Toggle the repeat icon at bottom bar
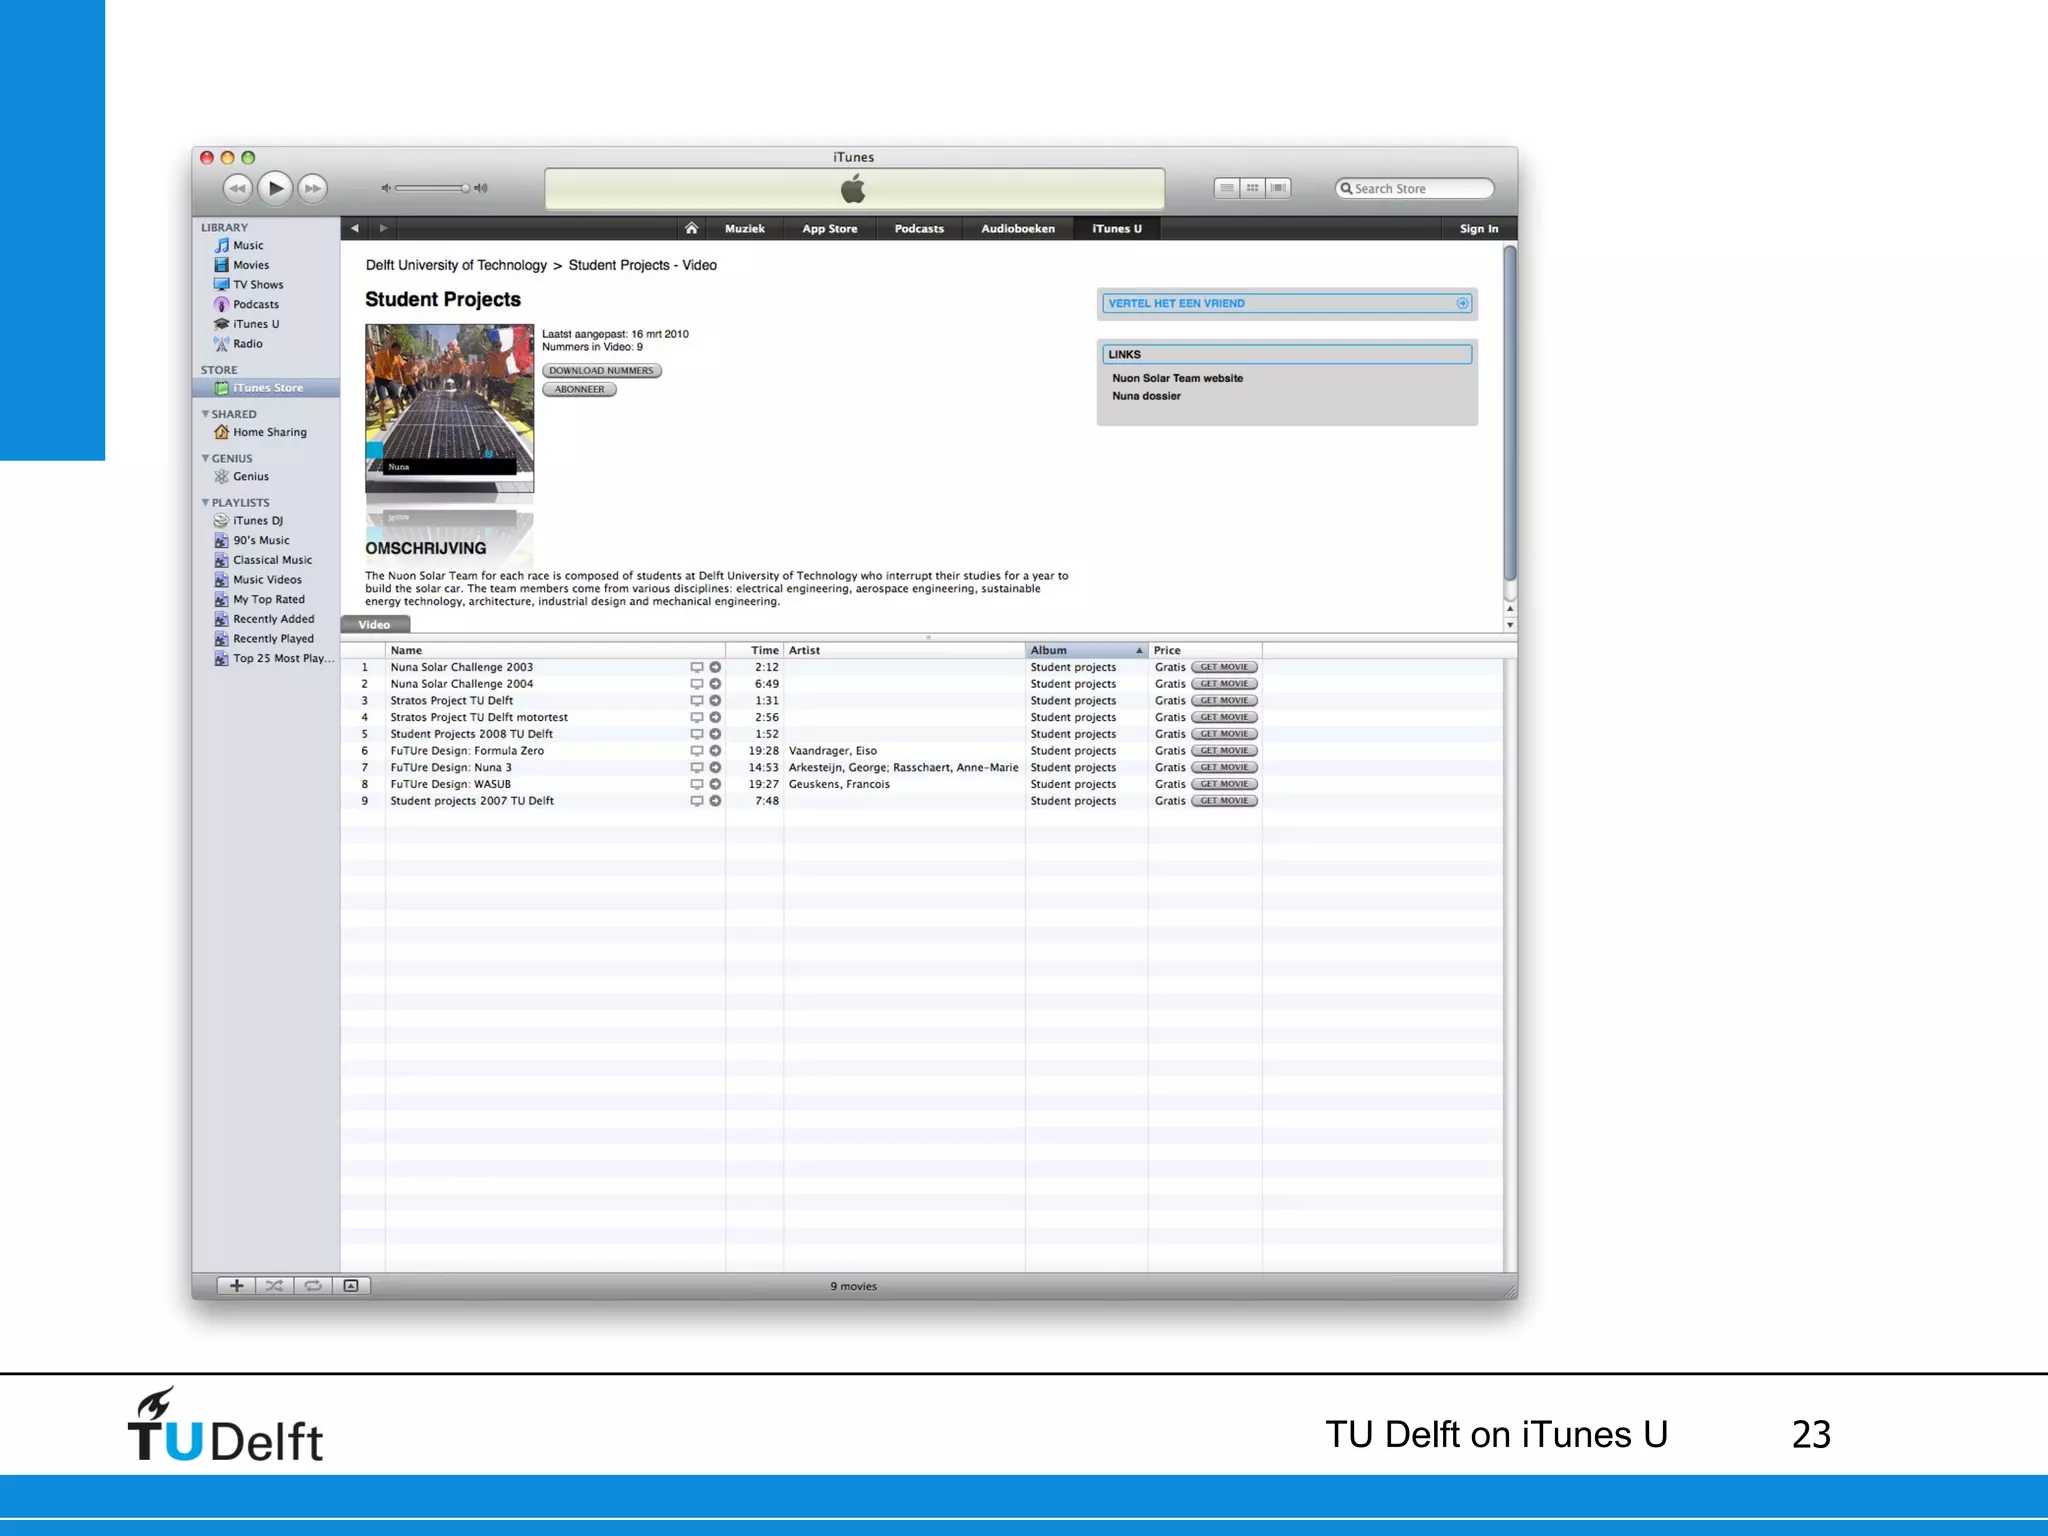Image resolution: width=2048 pixels, height=1536 pixels. [x=313, y=1286]
